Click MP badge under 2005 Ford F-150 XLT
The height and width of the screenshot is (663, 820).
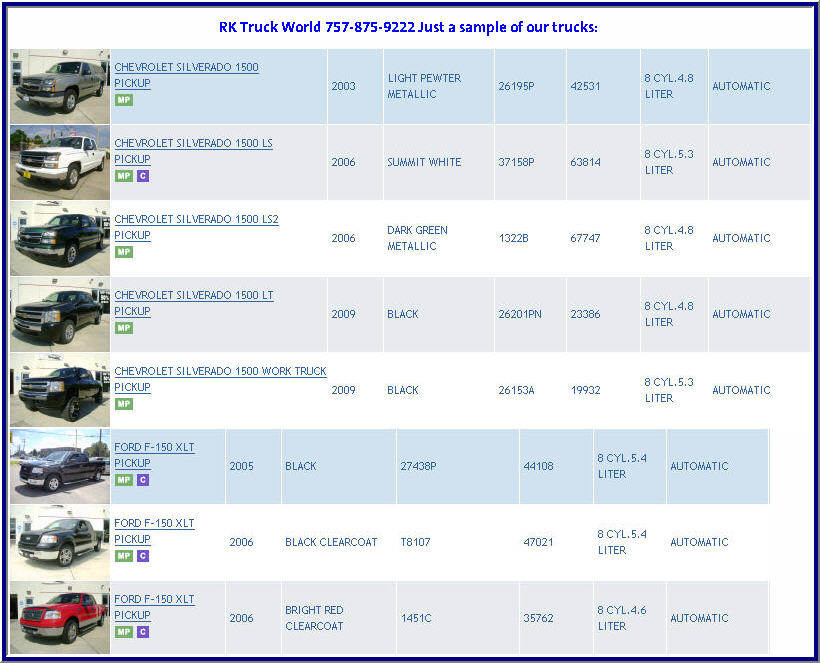click(x=124, y=479)
